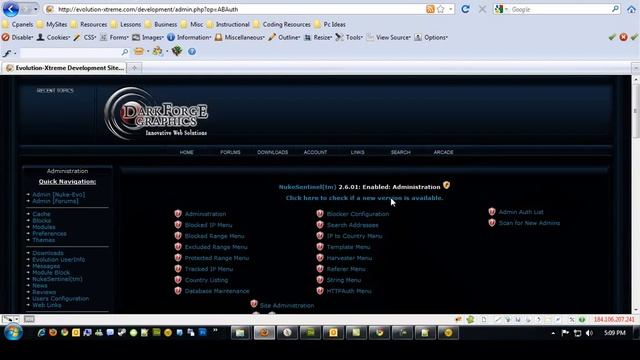The height and width of the screenshot is (360, 640).
Task: Open the MySites bookmark folder
Action: [52, 24]
